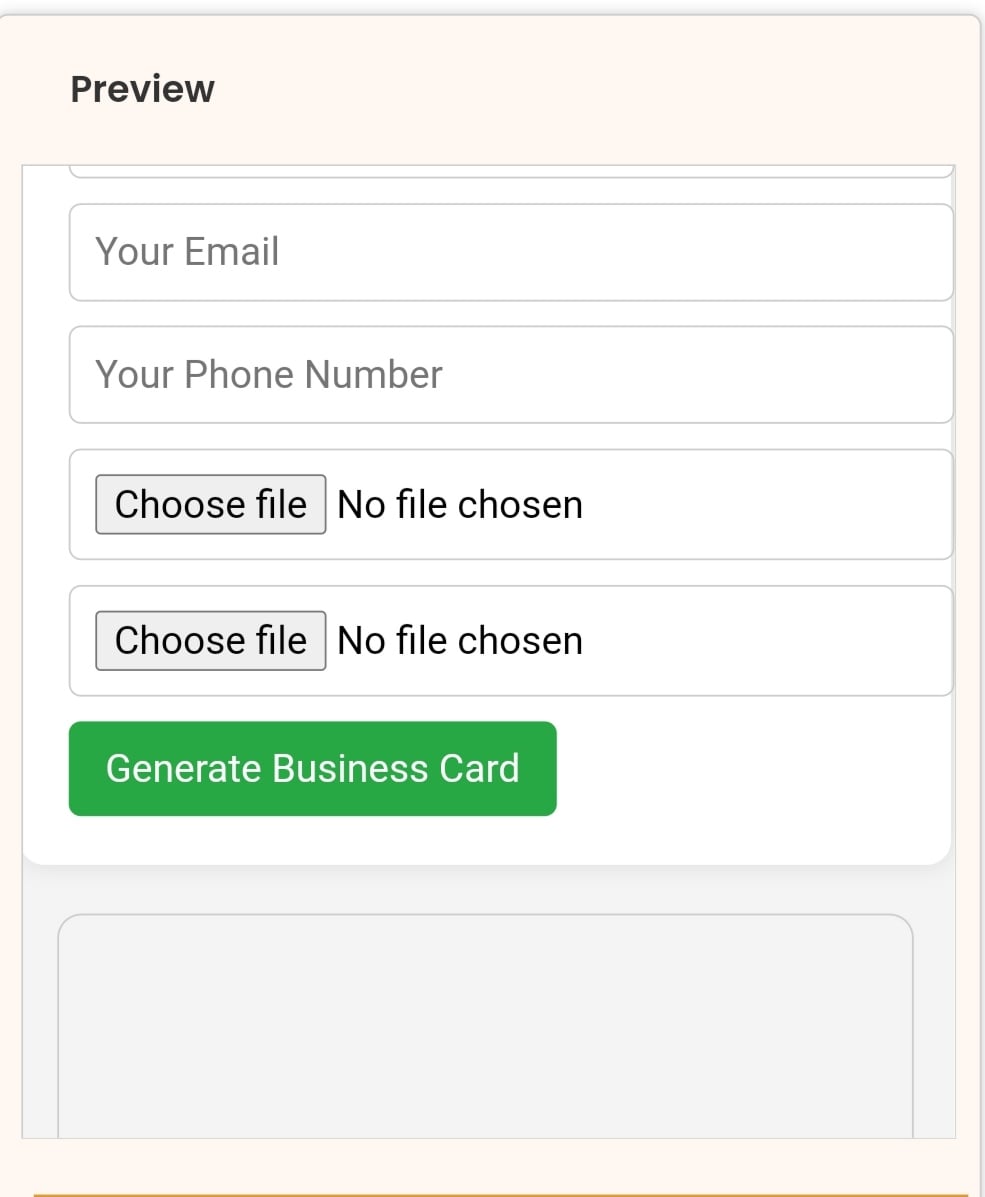Select the Your Email placeholder text
985x1197 pixels.
point(186,251)
